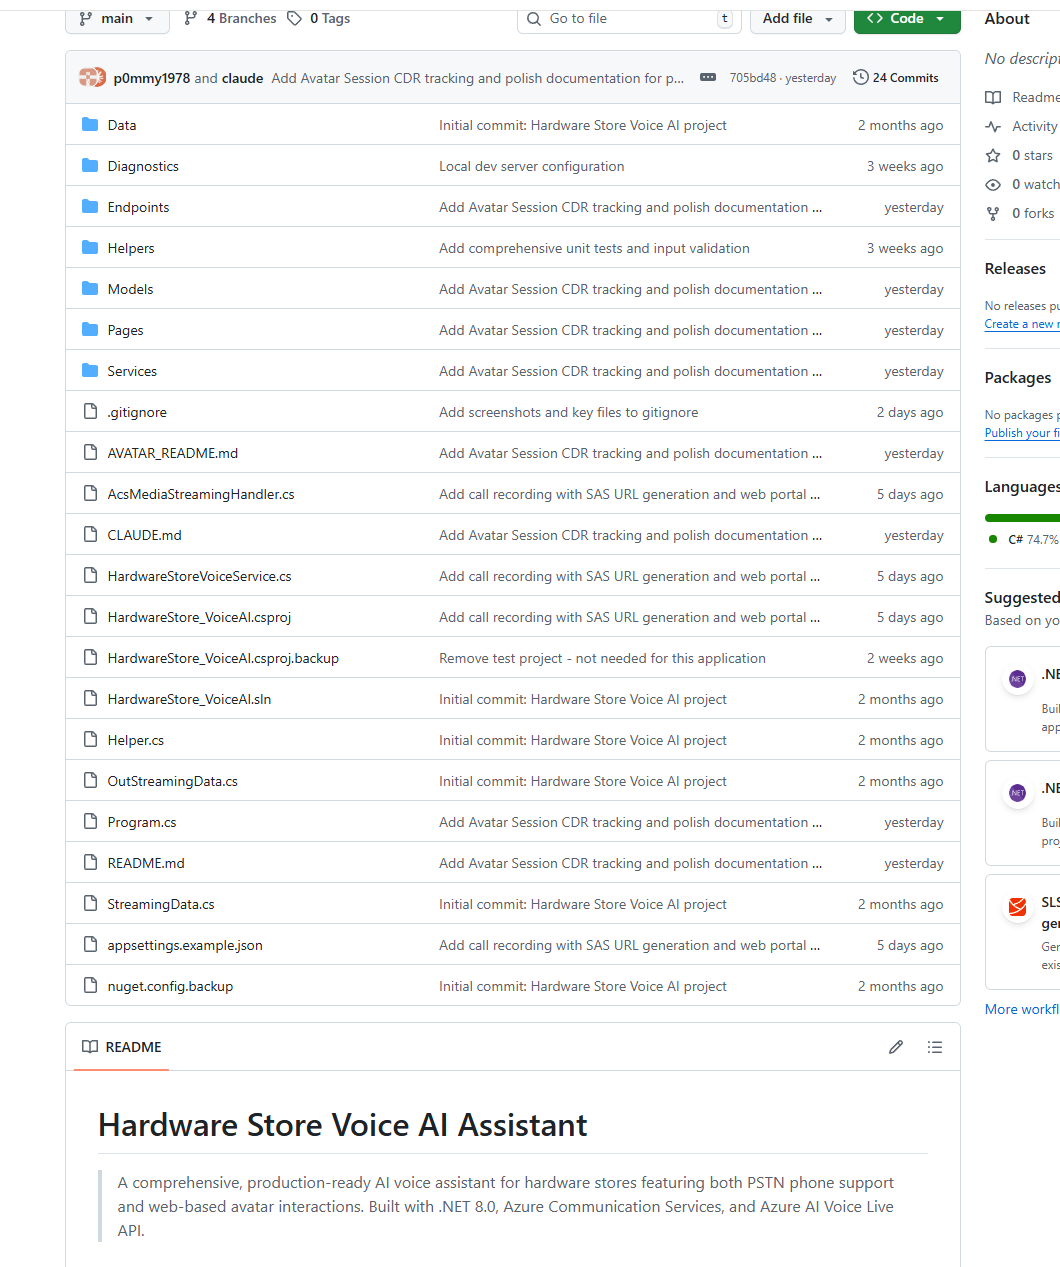Click the Go to file search box
The width and height of the screenshot is (1060, 1267).
point(627,19)
